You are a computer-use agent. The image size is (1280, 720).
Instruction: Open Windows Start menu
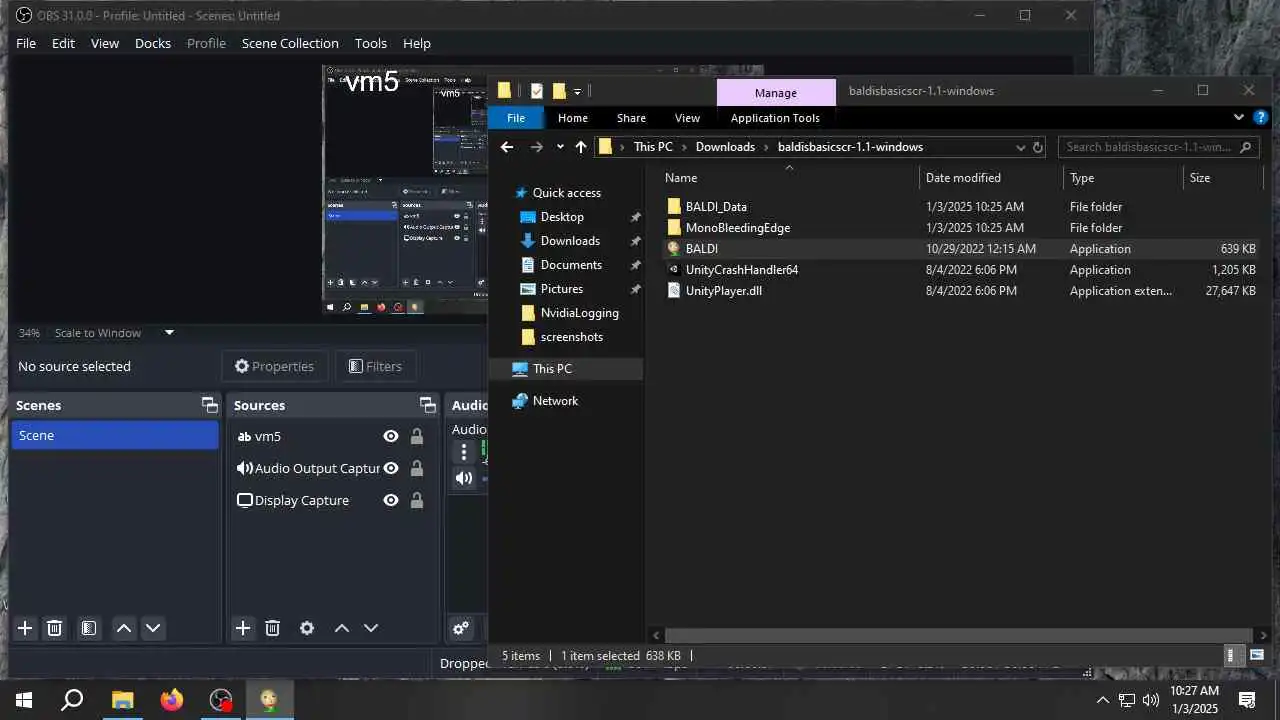24,700
